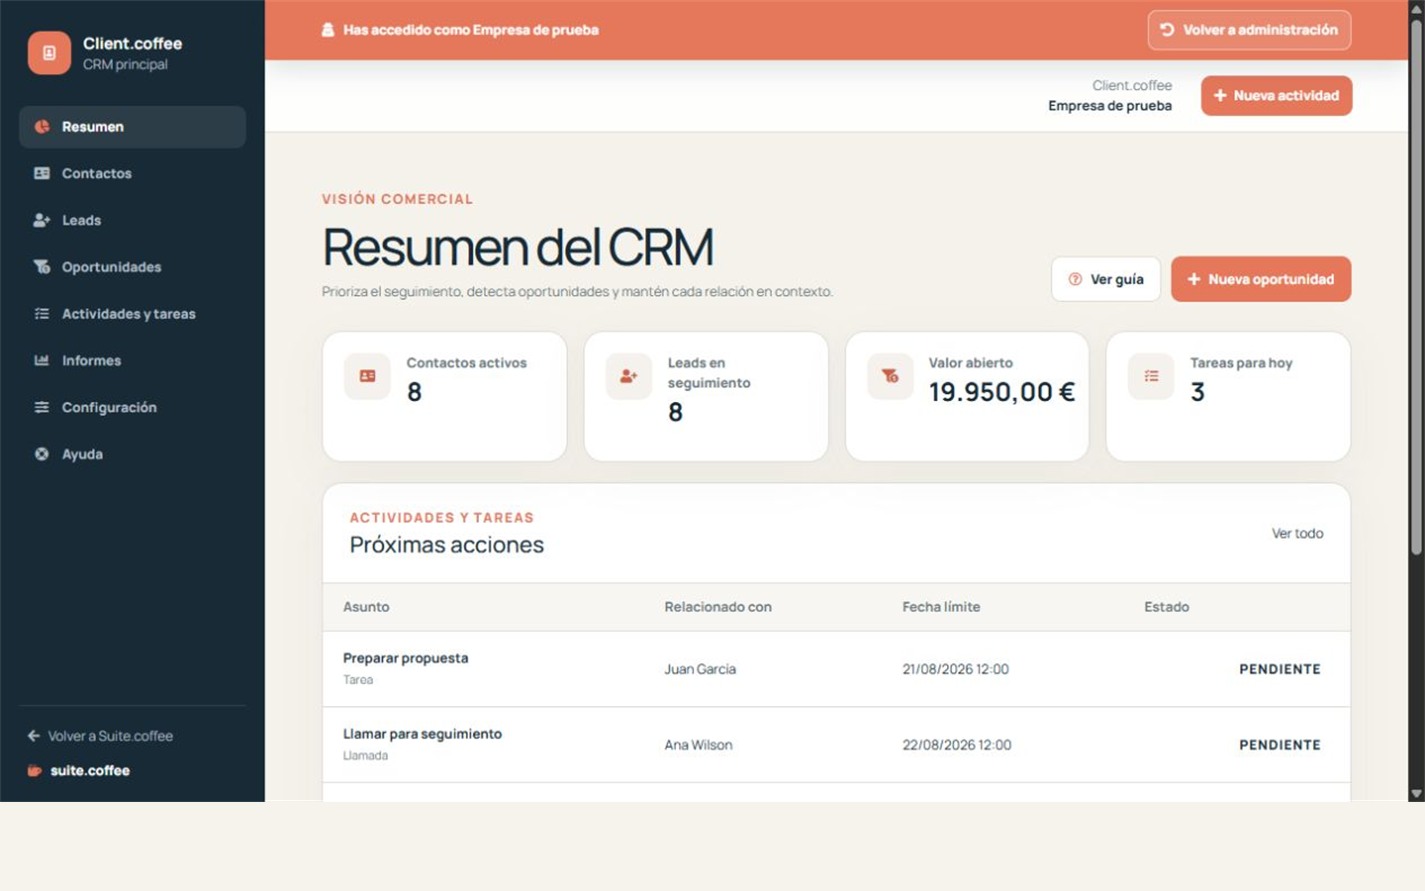Go to Contactos in the sidebar
Viewport: 1425px width, 891px height.
coord(132,173)
